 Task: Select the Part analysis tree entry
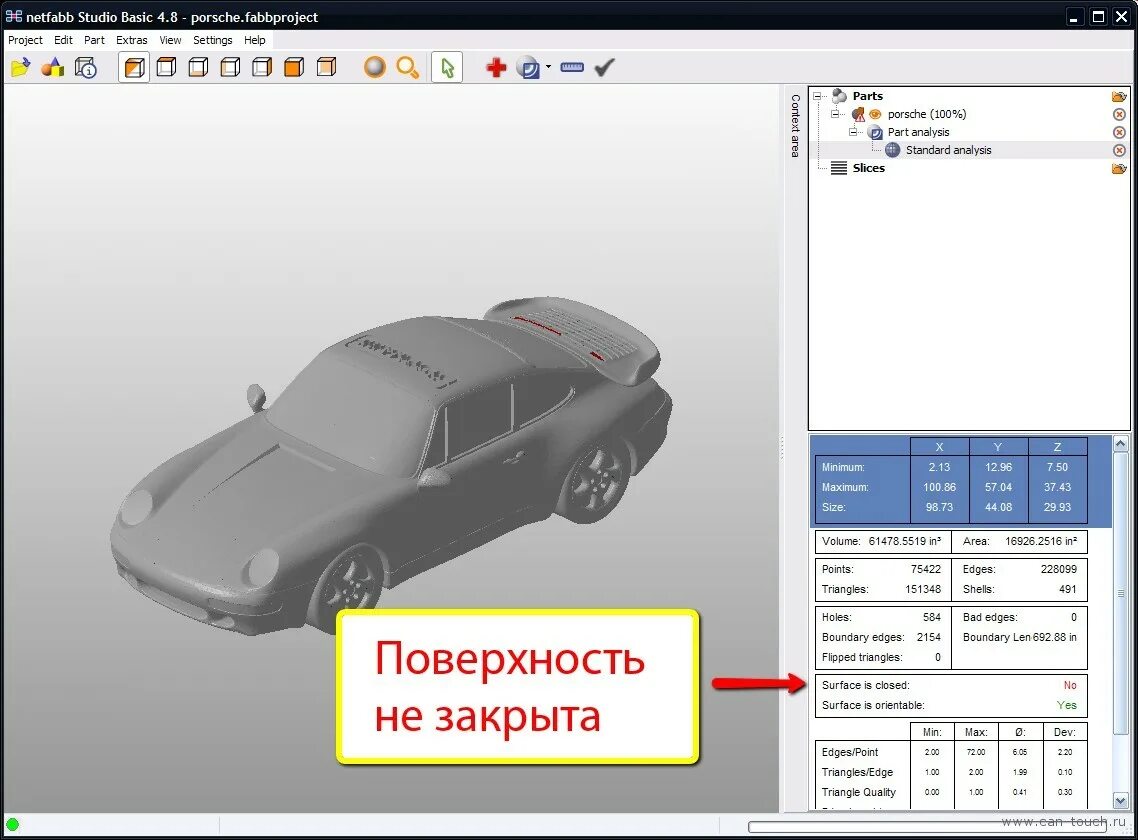tap(918, 132)
